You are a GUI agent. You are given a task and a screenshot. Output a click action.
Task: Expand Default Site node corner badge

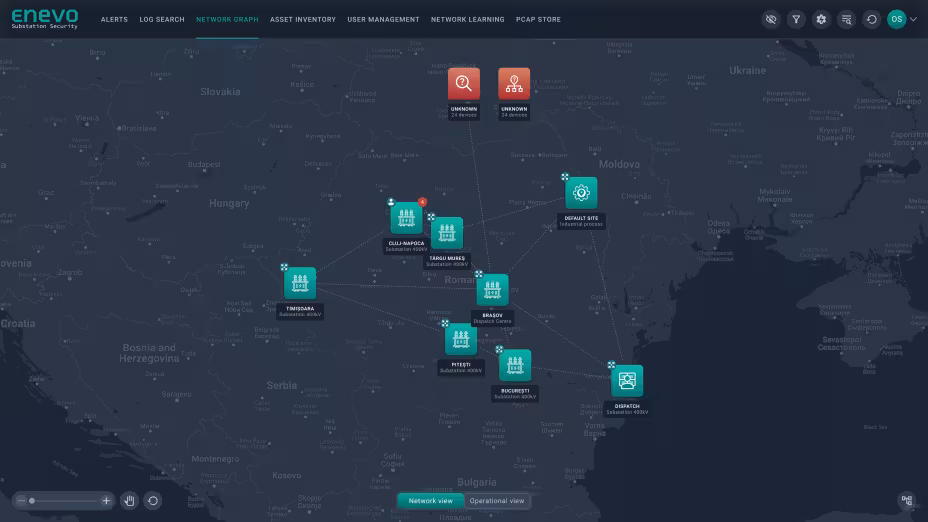click(x=565, y=176)
